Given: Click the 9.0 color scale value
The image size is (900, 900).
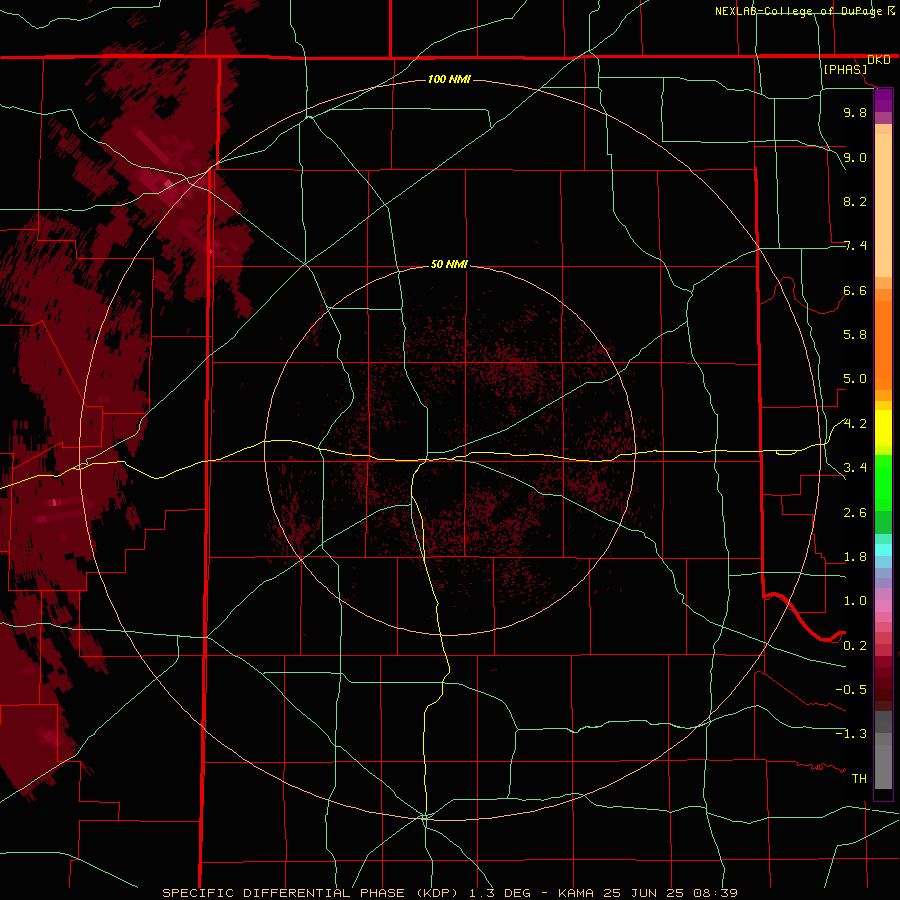Looking at the screenshot, I should coord(855,157).
